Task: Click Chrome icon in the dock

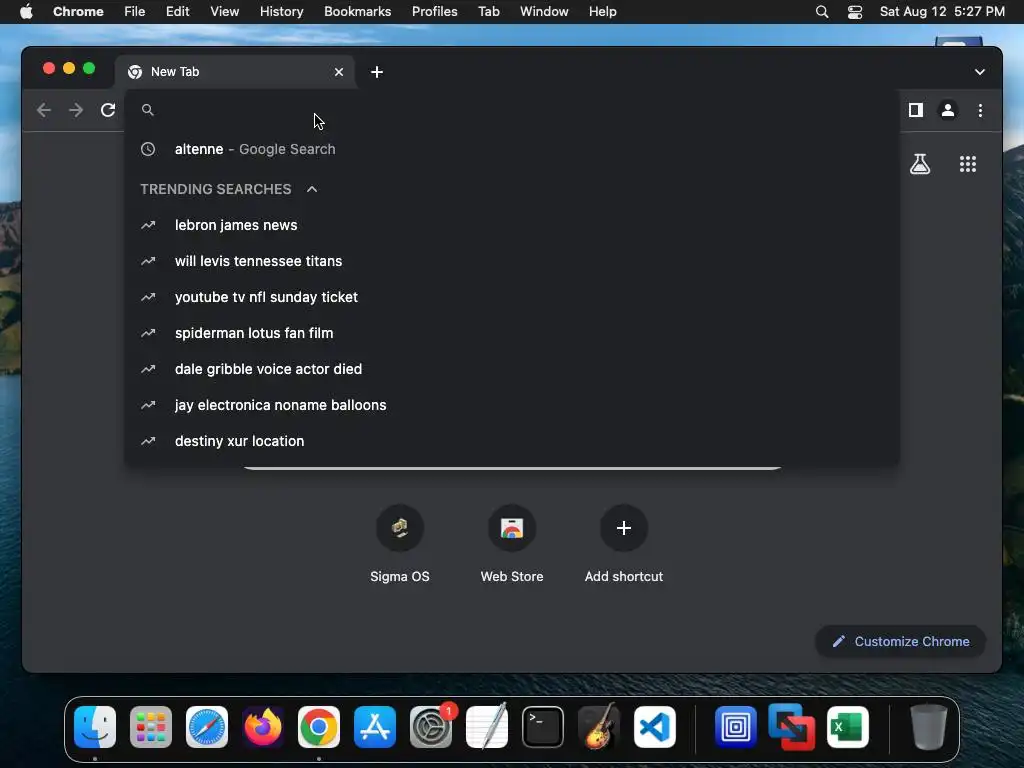Action: [319, 726]
